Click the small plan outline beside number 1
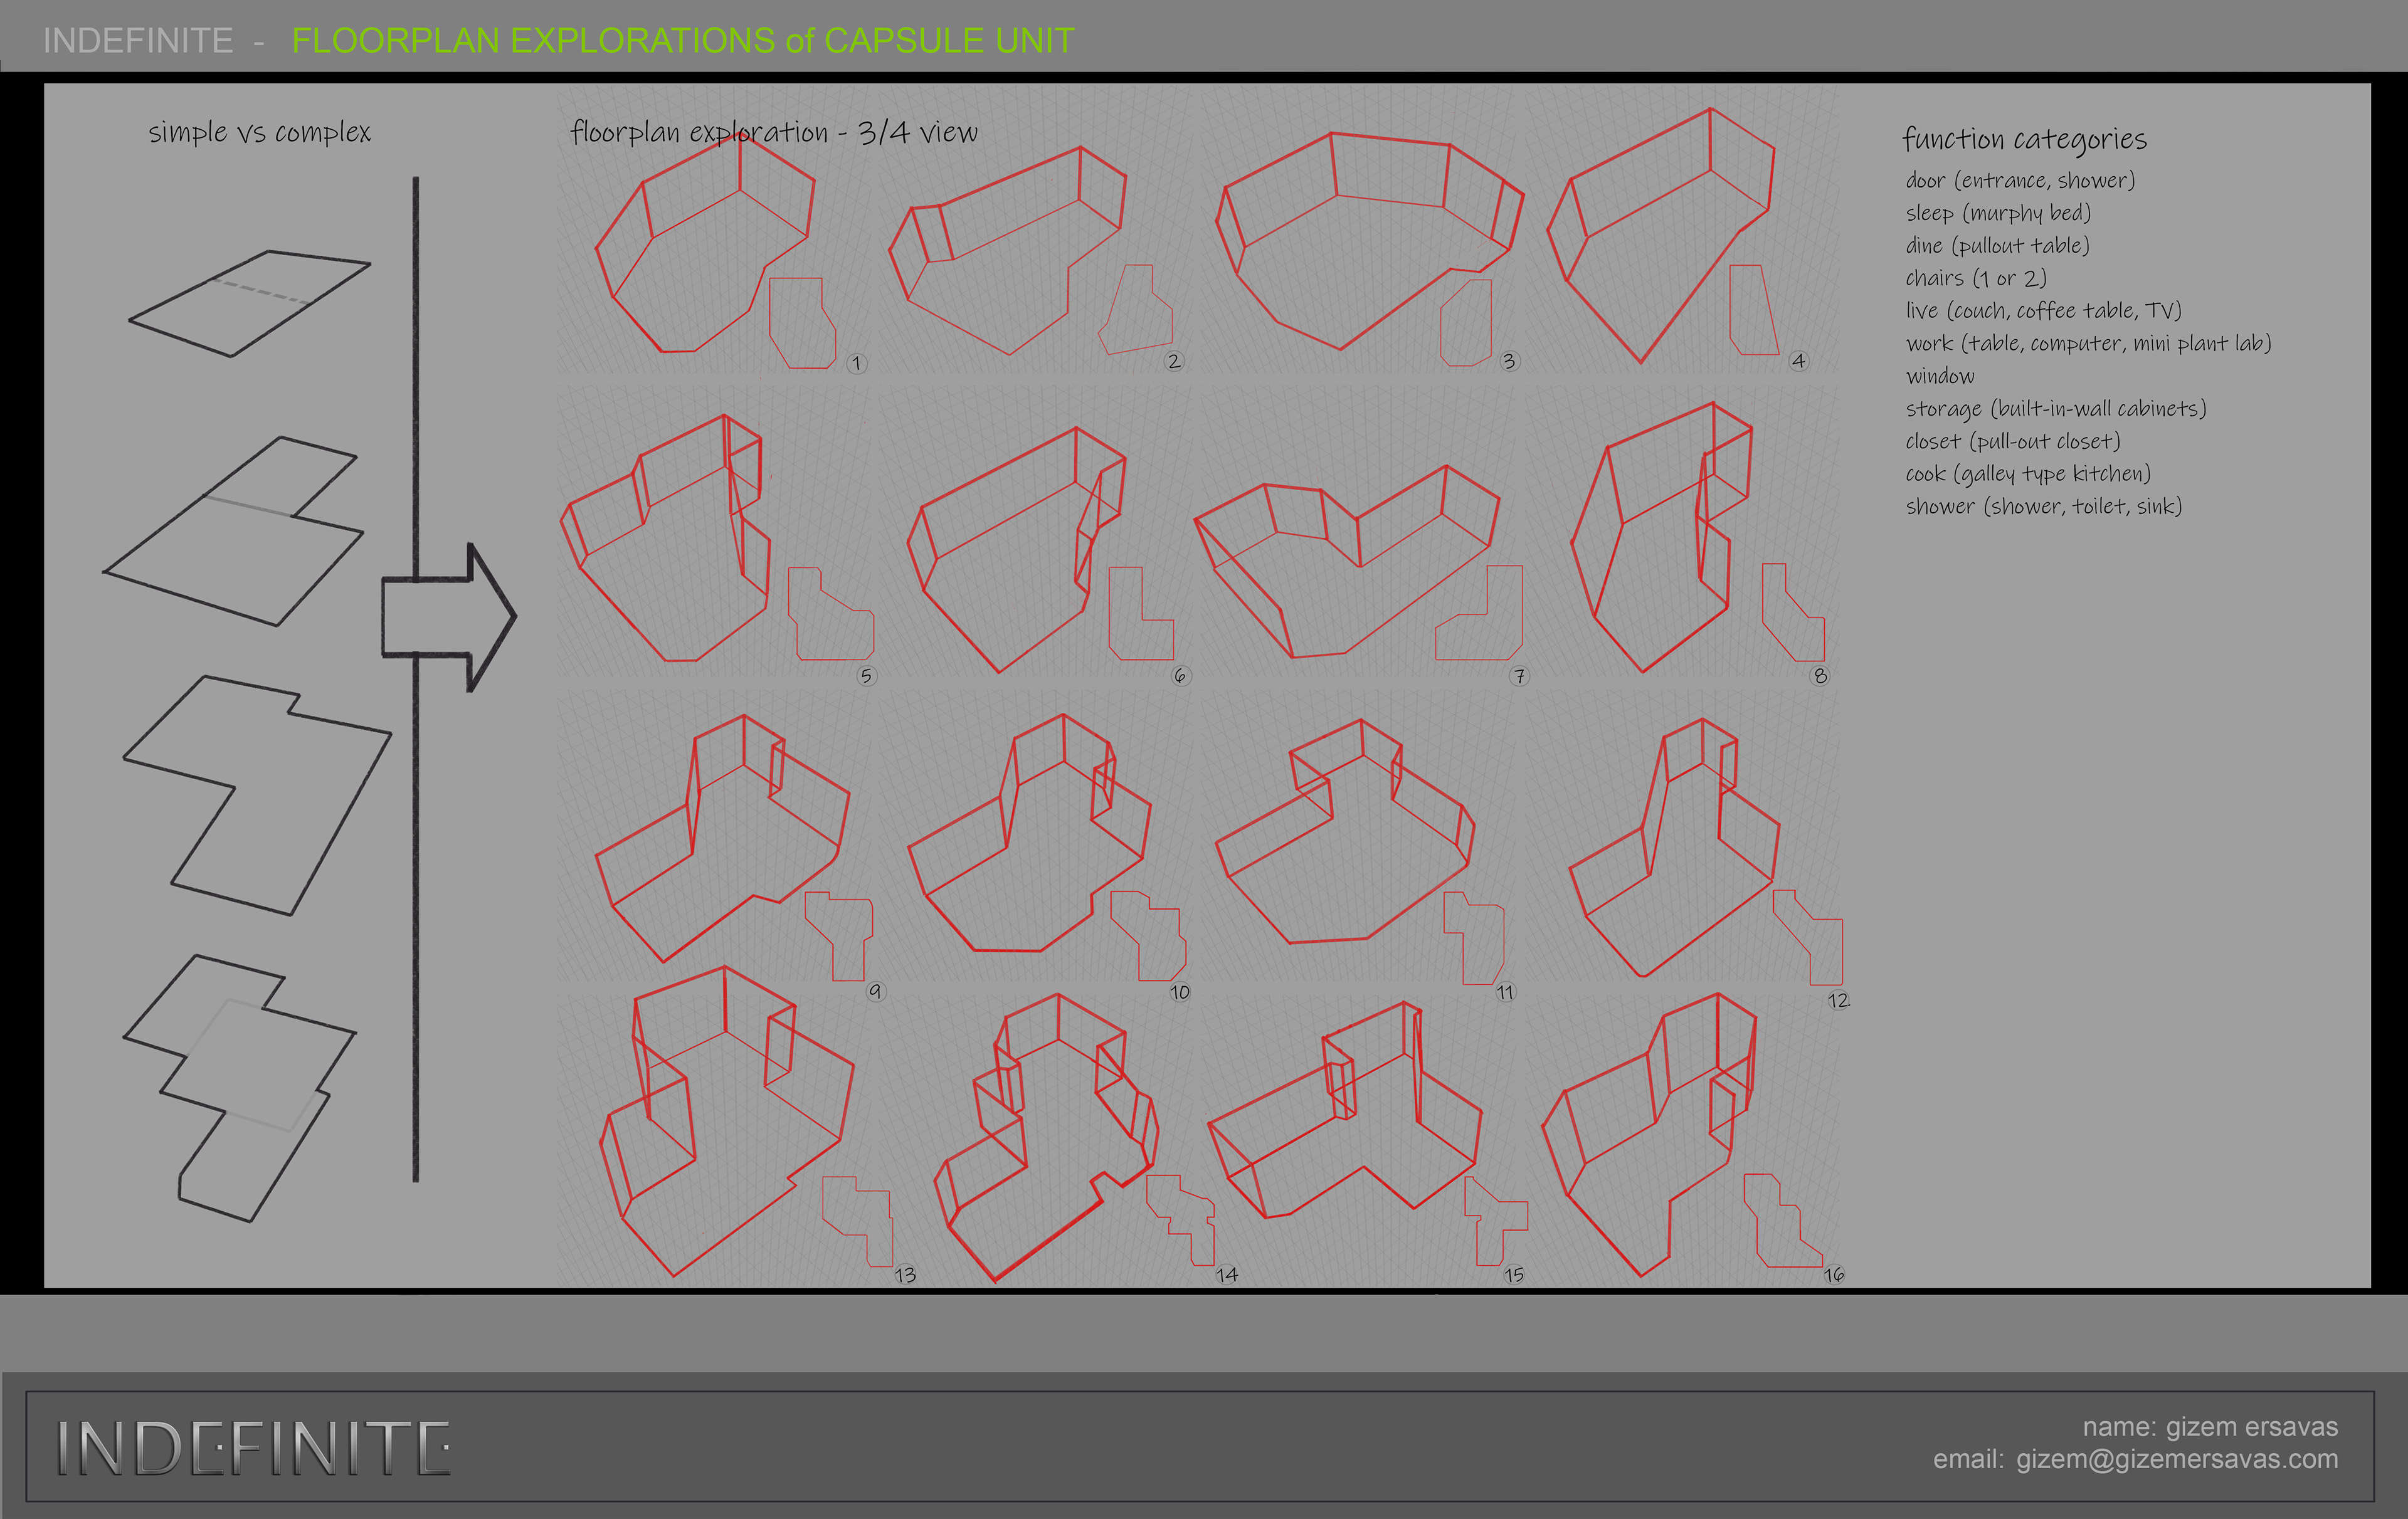The width and height of the screenshot is (2408, 1519). (x=802, y=323)
